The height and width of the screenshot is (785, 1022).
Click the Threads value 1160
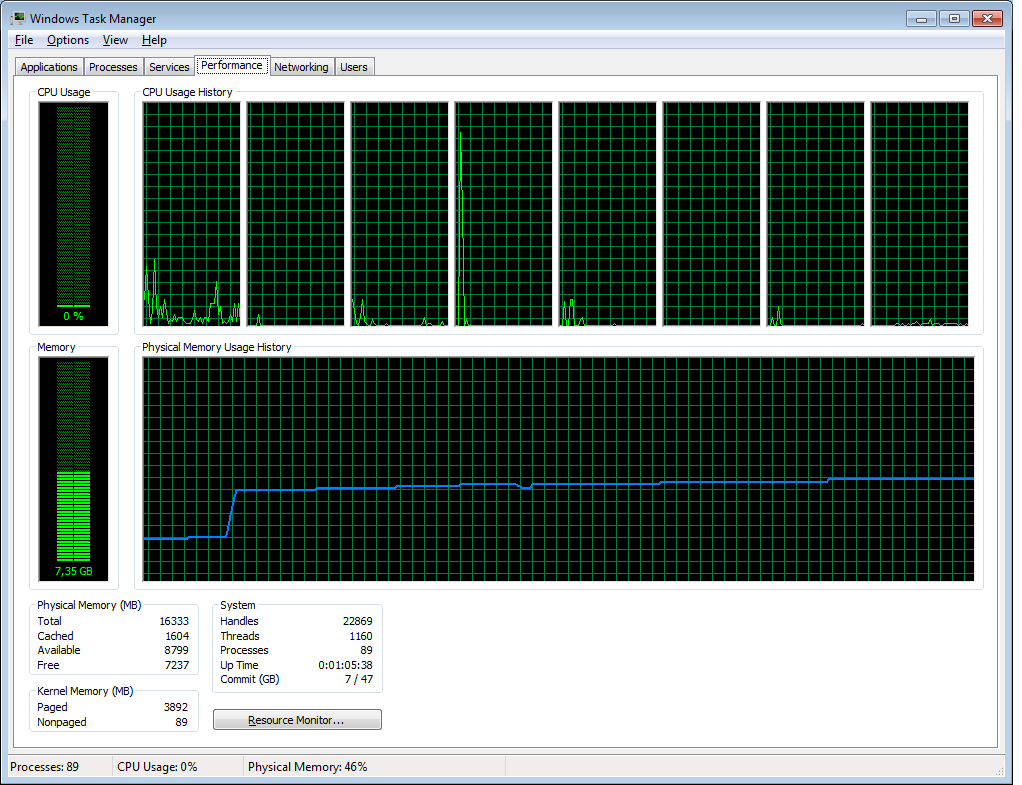pyautogui.click(x=360, y=636)
